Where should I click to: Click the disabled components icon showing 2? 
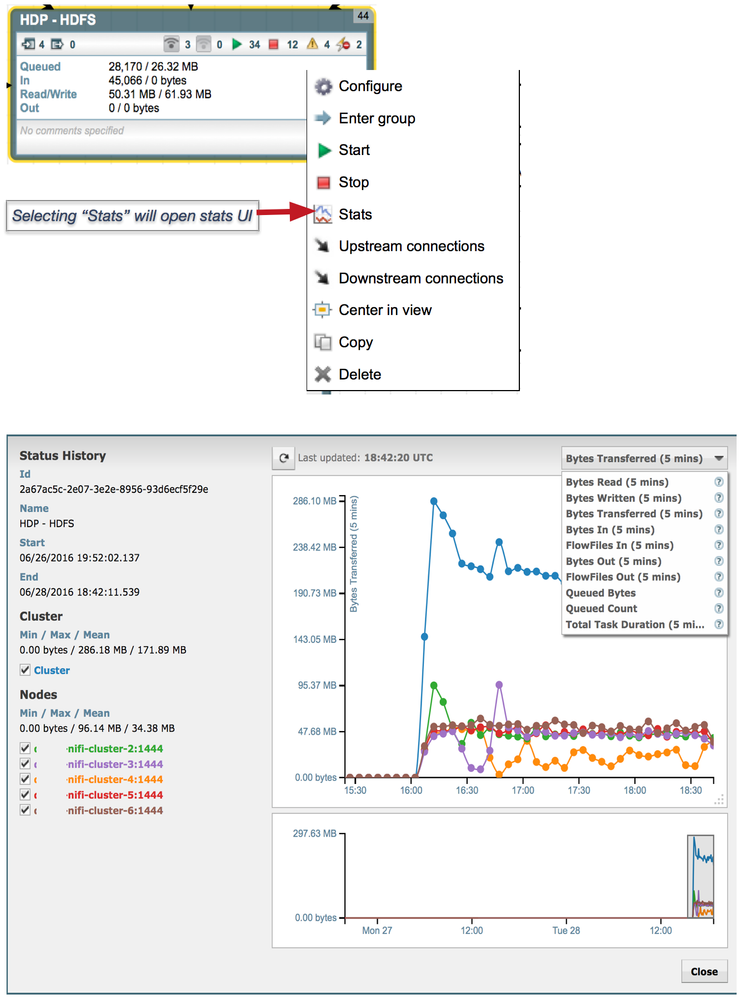[343, 44]
